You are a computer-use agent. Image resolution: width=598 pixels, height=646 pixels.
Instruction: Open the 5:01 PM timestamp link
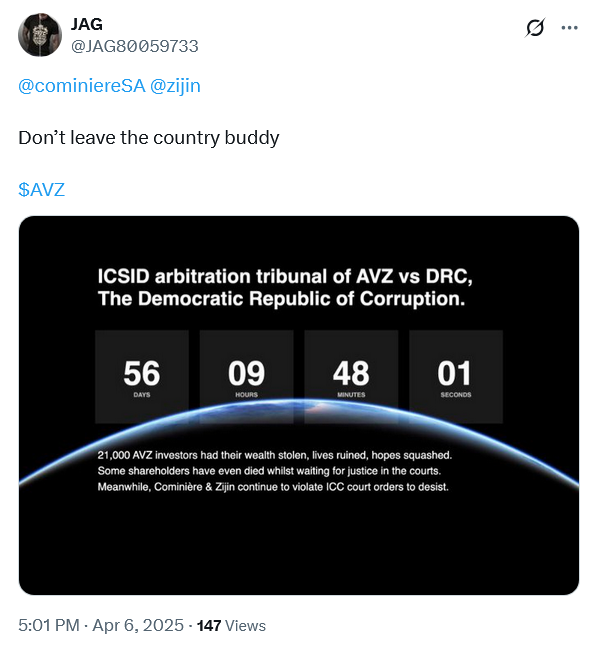[x=49, y=625]
